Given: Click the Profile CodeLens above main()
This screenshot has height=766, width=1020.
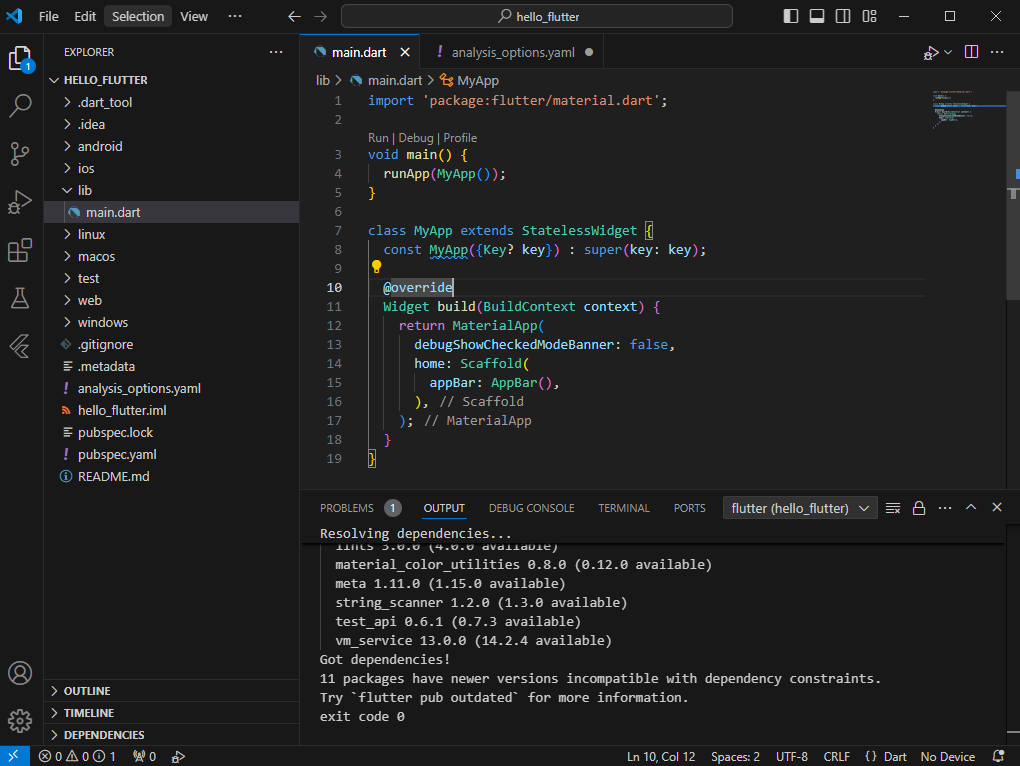Looking at the screenshot, I should 460,138.
